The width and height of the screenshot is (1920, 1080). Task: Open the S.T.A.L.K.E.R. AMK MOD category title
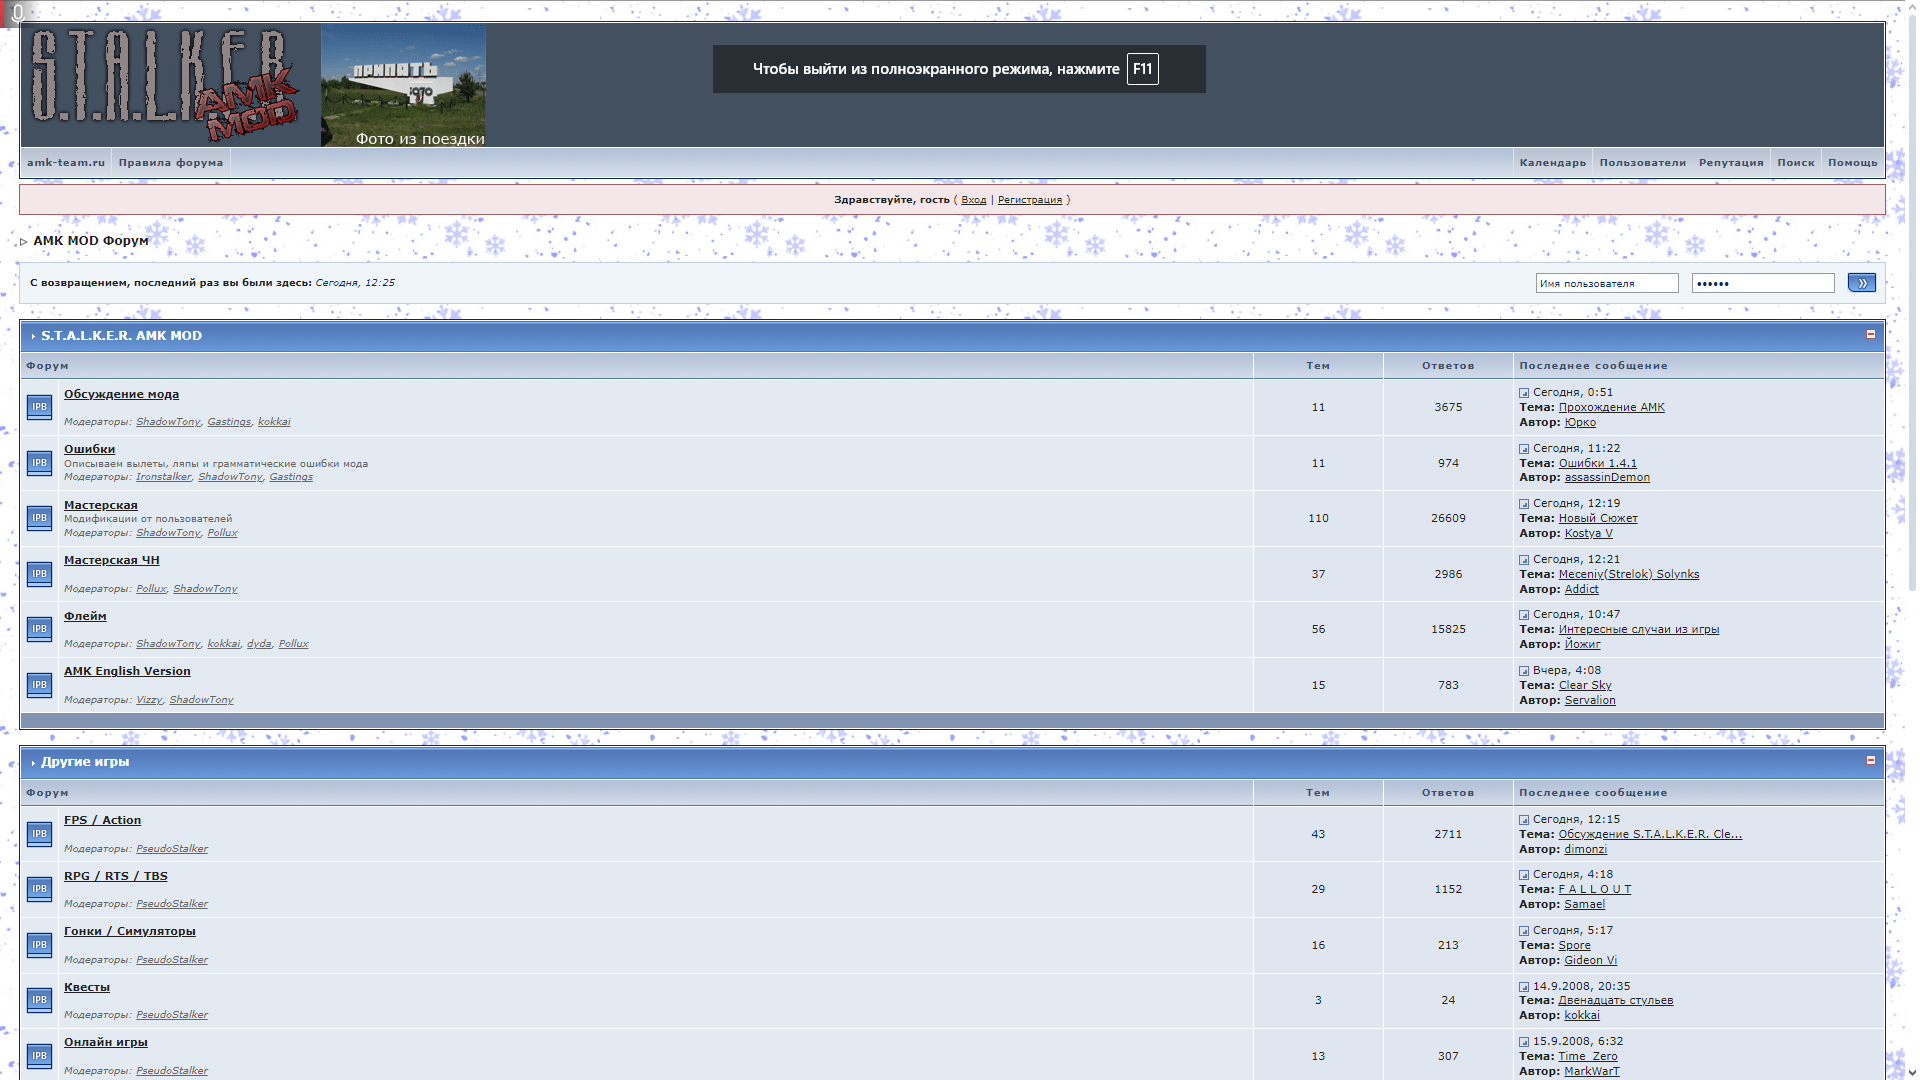(121, 336)
